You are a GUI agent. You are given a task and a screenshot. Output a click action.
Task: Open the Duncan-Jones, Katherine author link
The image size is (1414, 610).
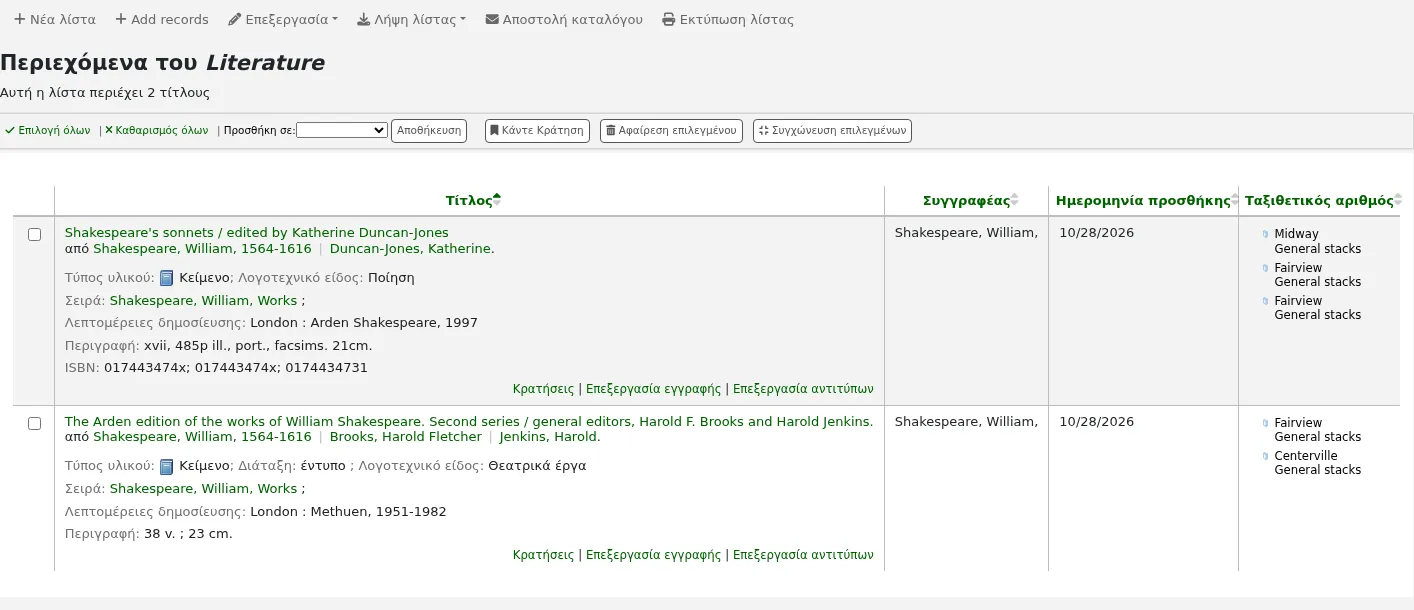412,248
